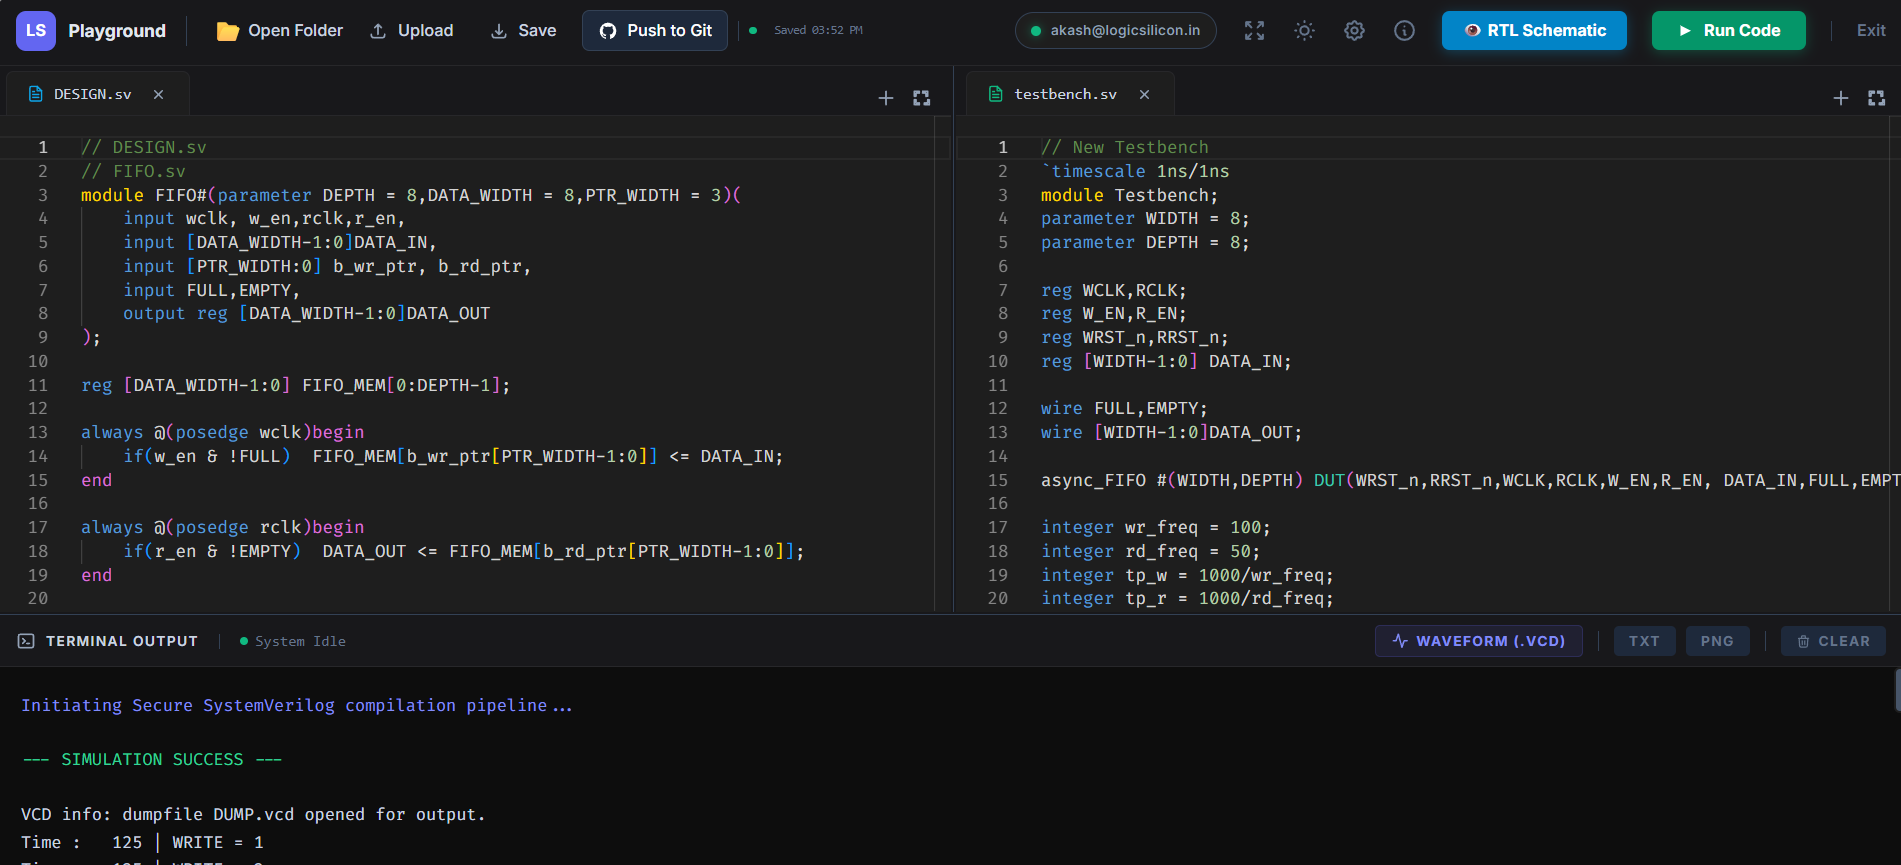Click 'SIMULATION SUCCESS' message in terminal

click(152, 759)
